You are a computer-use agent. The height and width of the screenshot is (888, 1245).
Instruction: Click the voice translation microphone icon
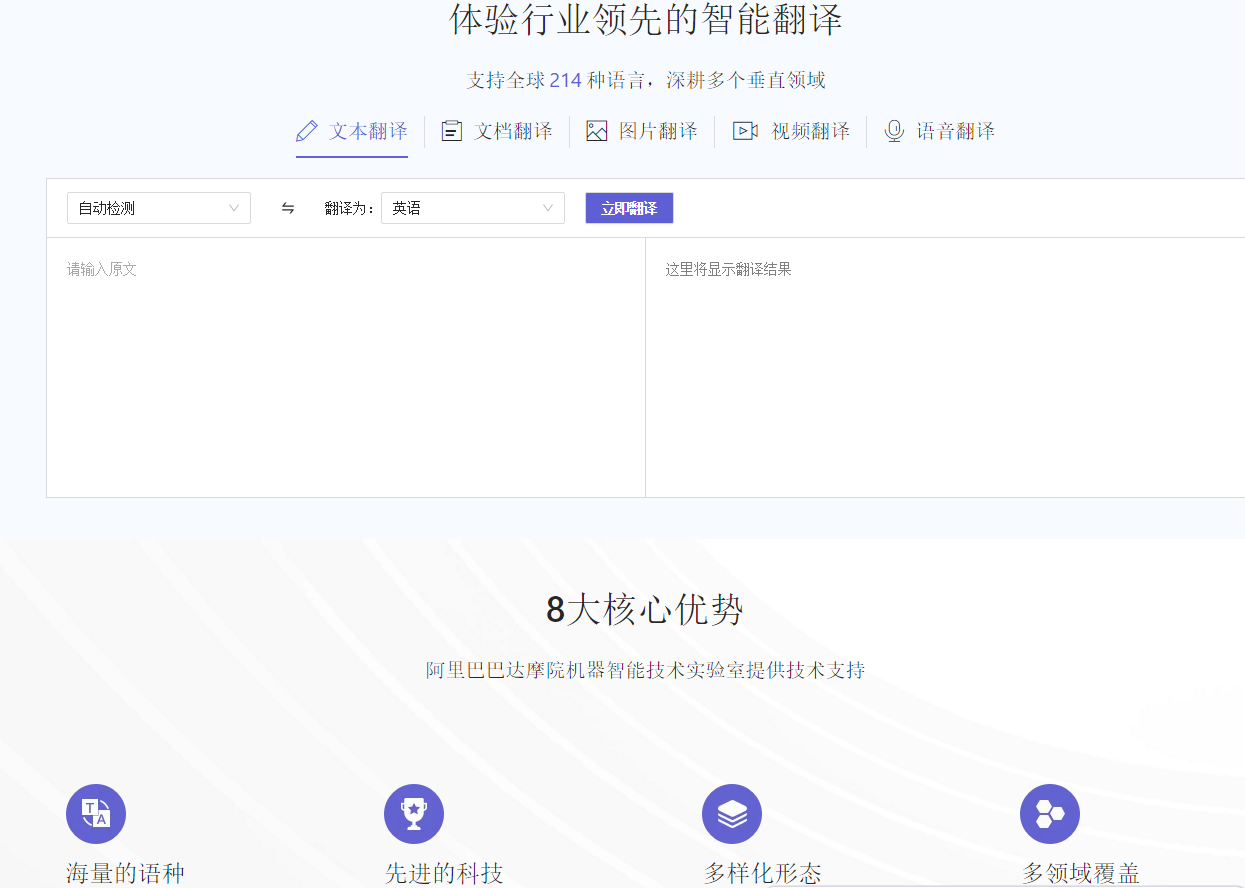point(894,131)
